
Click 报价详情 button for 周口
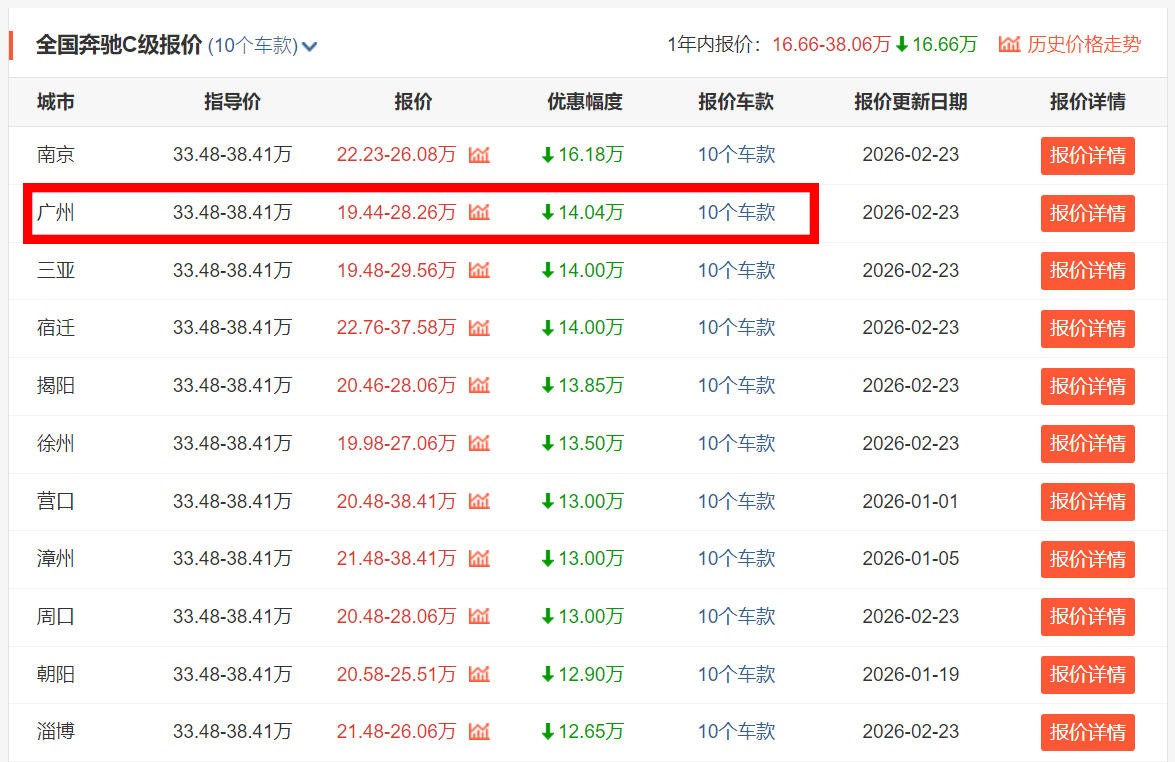click(x=1087, y=617)
